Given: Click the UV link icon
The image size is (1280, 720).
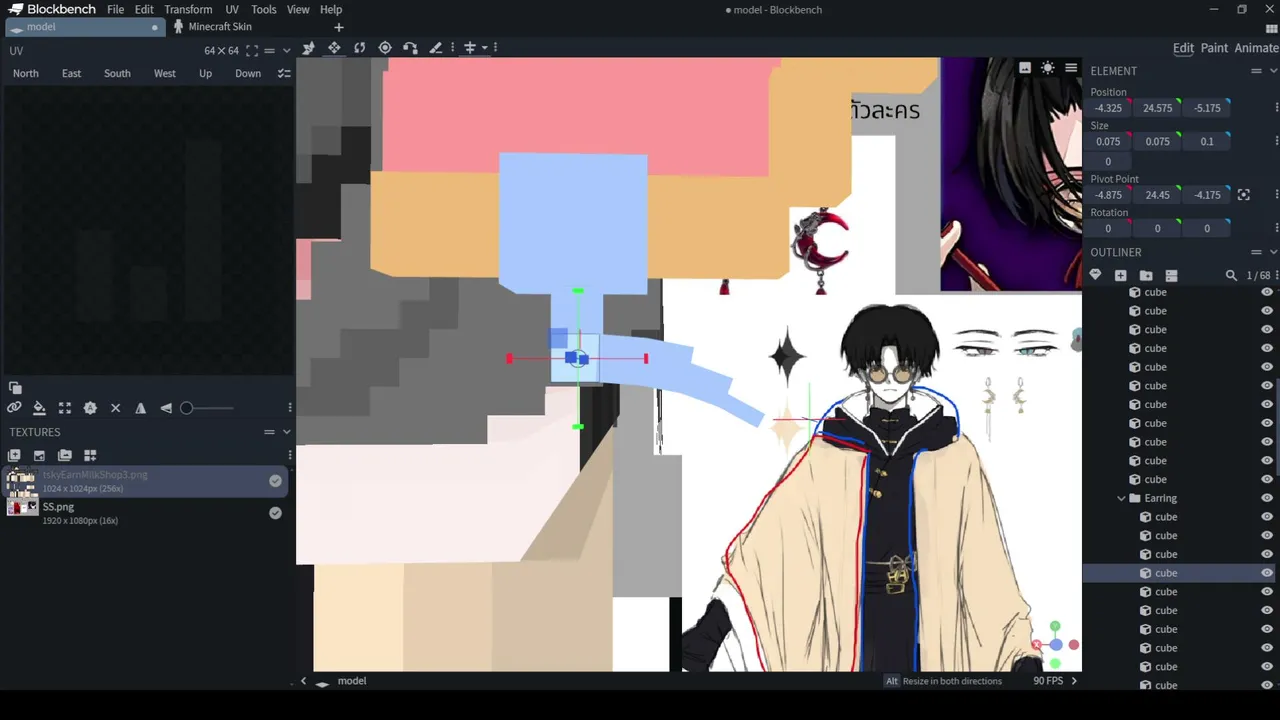Looking at the screenshot, I should tap(14, 408).
